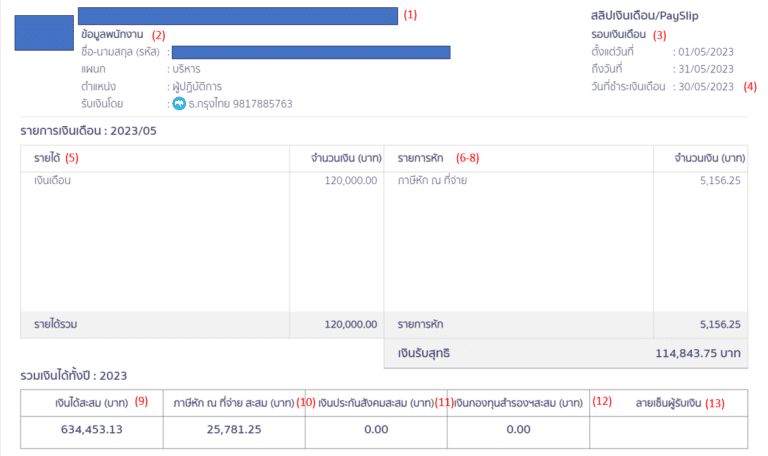Select accumulated withholding tax value 25,781.25
768x456 pixels.
pyautogui.click(x=234, y=429)
